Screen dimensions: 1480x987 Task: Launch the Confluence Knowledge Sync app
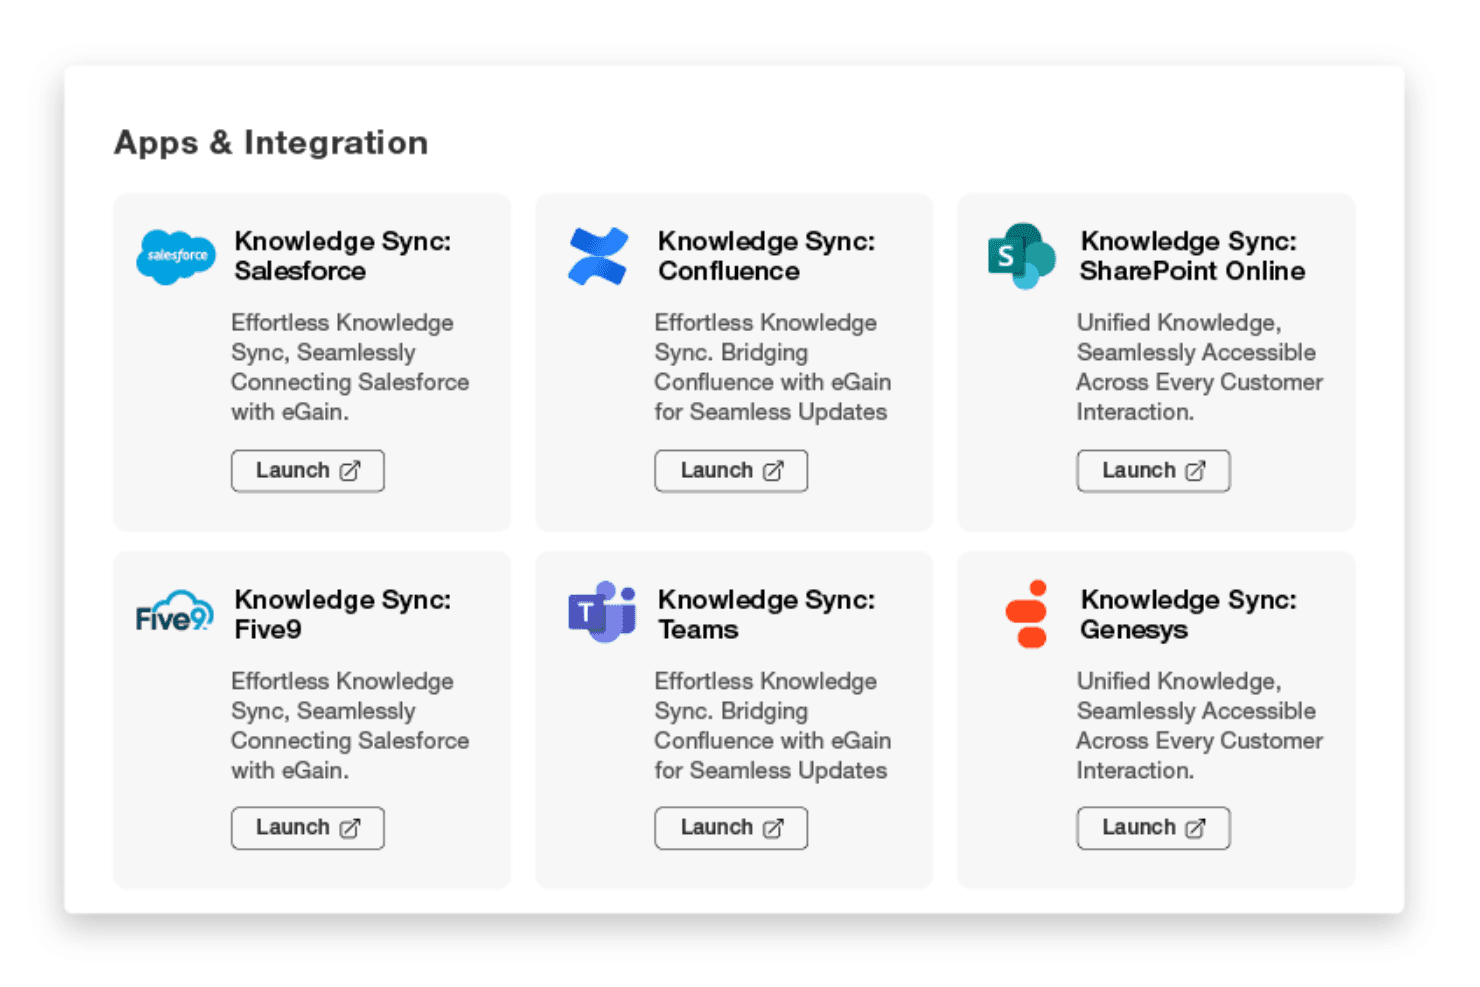coord(731,471)
